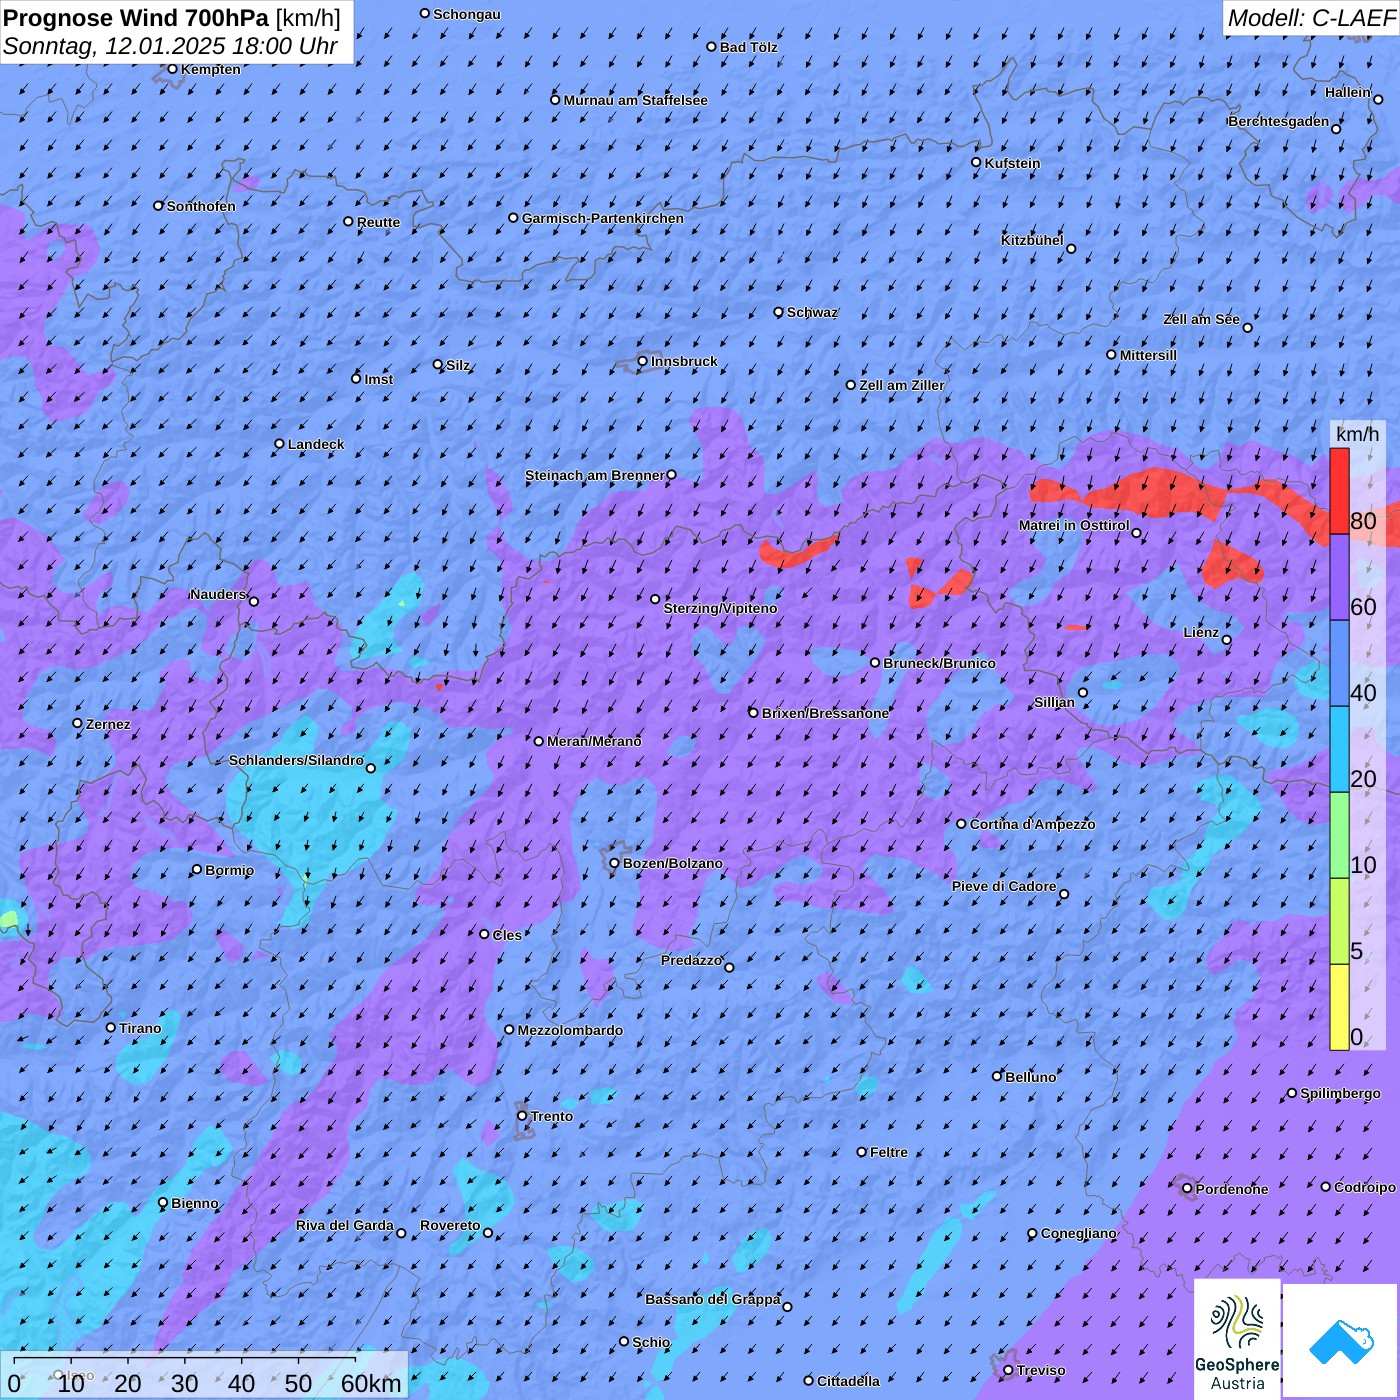The image size is (1400, 1400).
Task: Click the Kempten city marker
Action: [172, 69]
